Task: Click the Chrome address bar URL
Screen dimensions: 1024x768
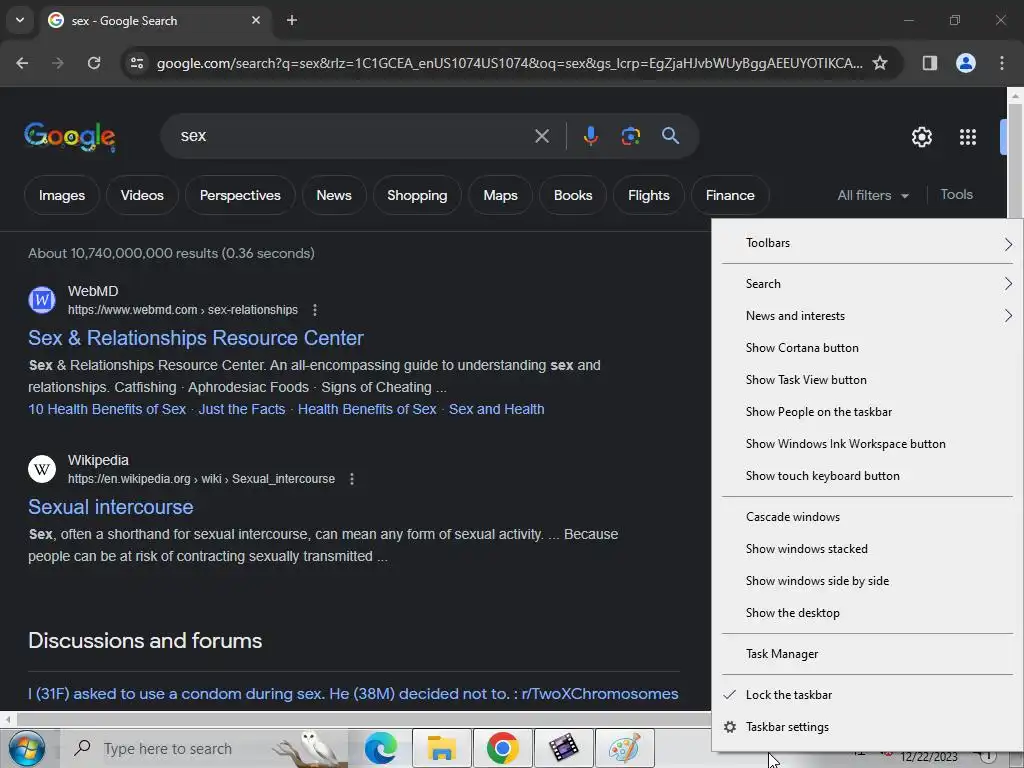Action: [509, 63]
